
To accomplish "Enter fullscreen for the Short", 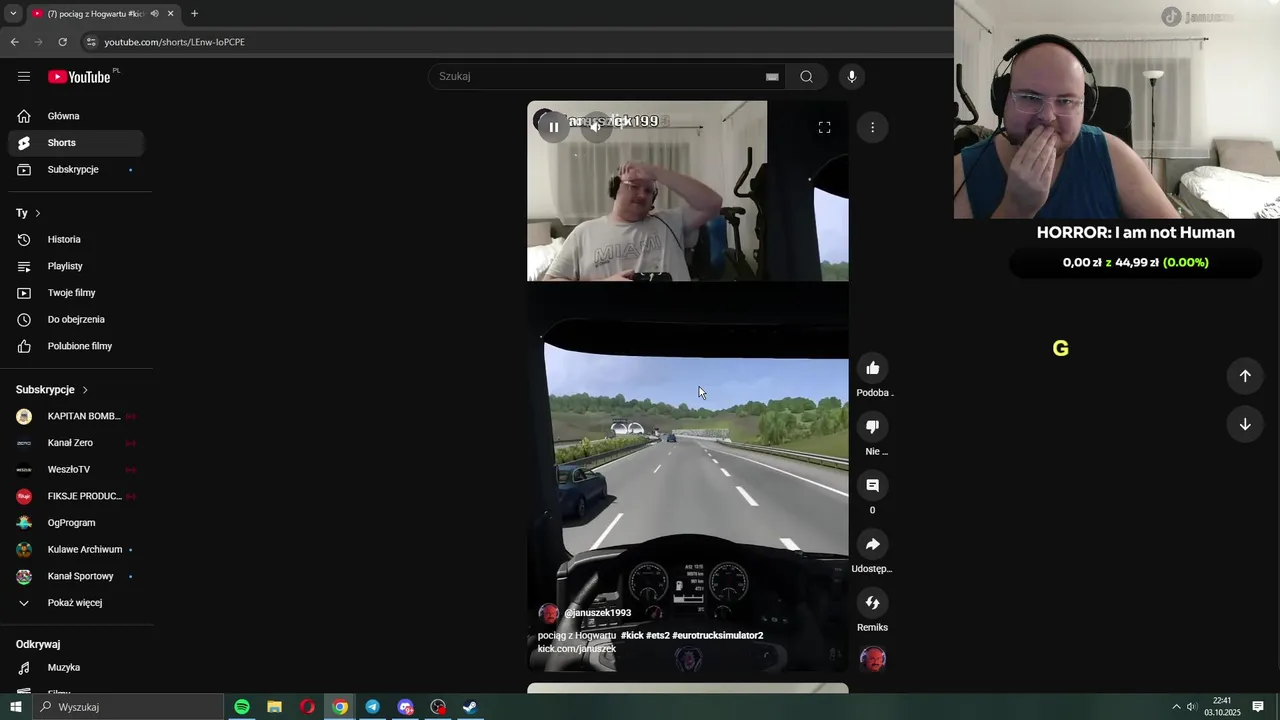I will (x=824, y=127).
